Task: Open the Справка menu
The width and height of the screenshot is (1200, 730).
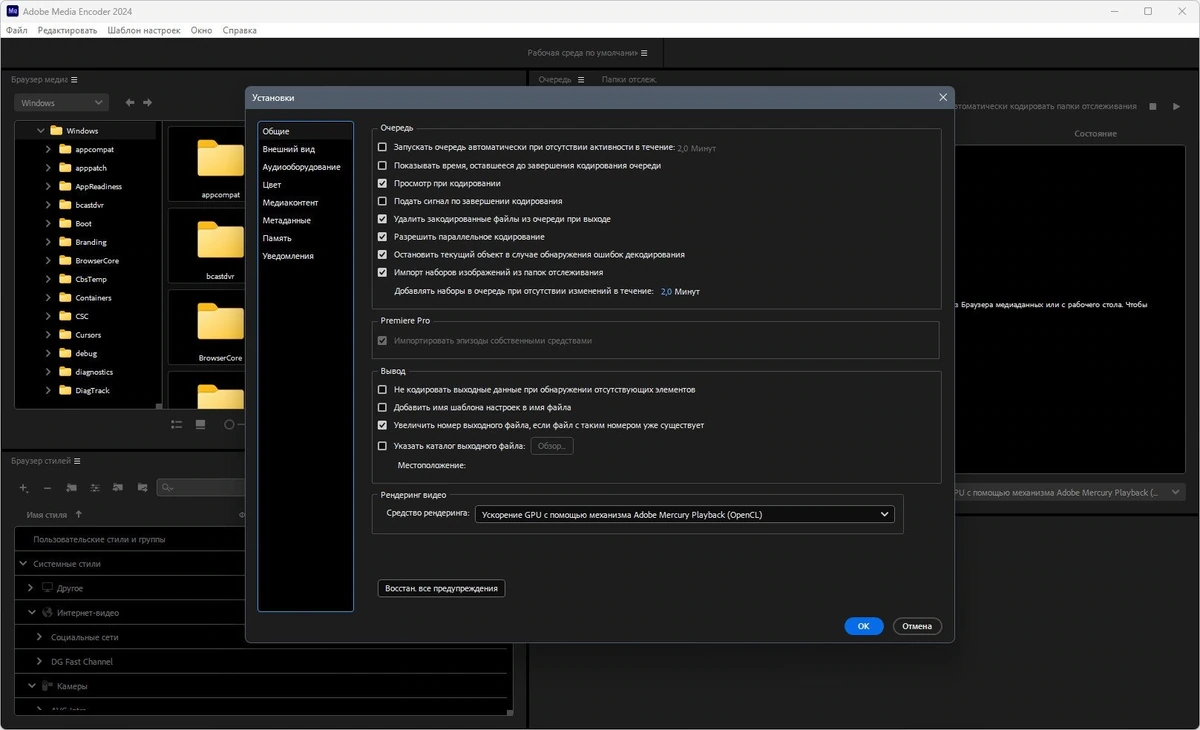Action: (239, 30)
